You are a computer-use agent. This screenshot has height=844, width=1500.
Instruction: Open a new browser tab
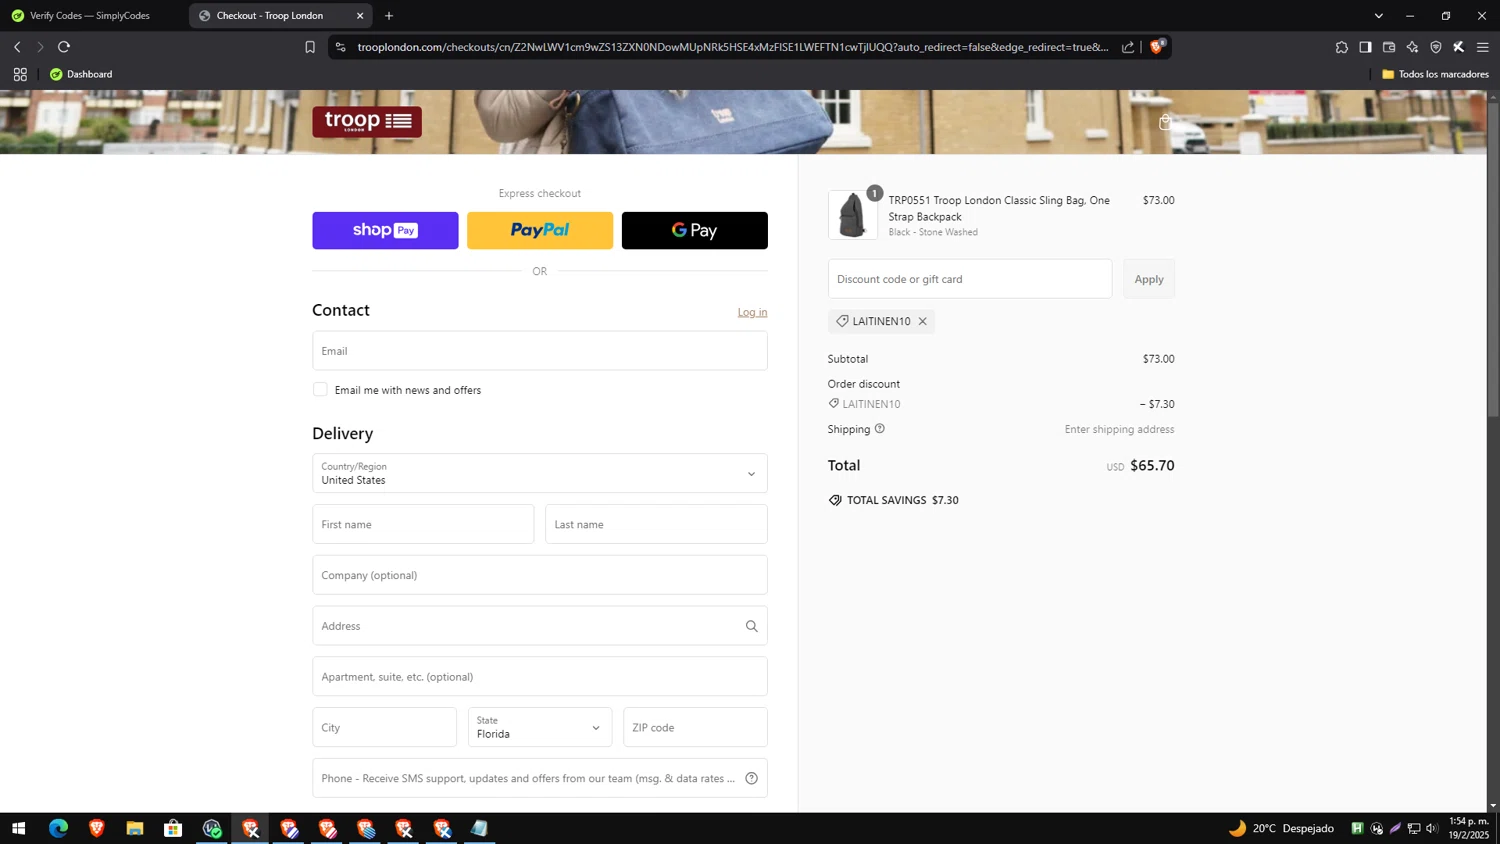pos(389,16)
